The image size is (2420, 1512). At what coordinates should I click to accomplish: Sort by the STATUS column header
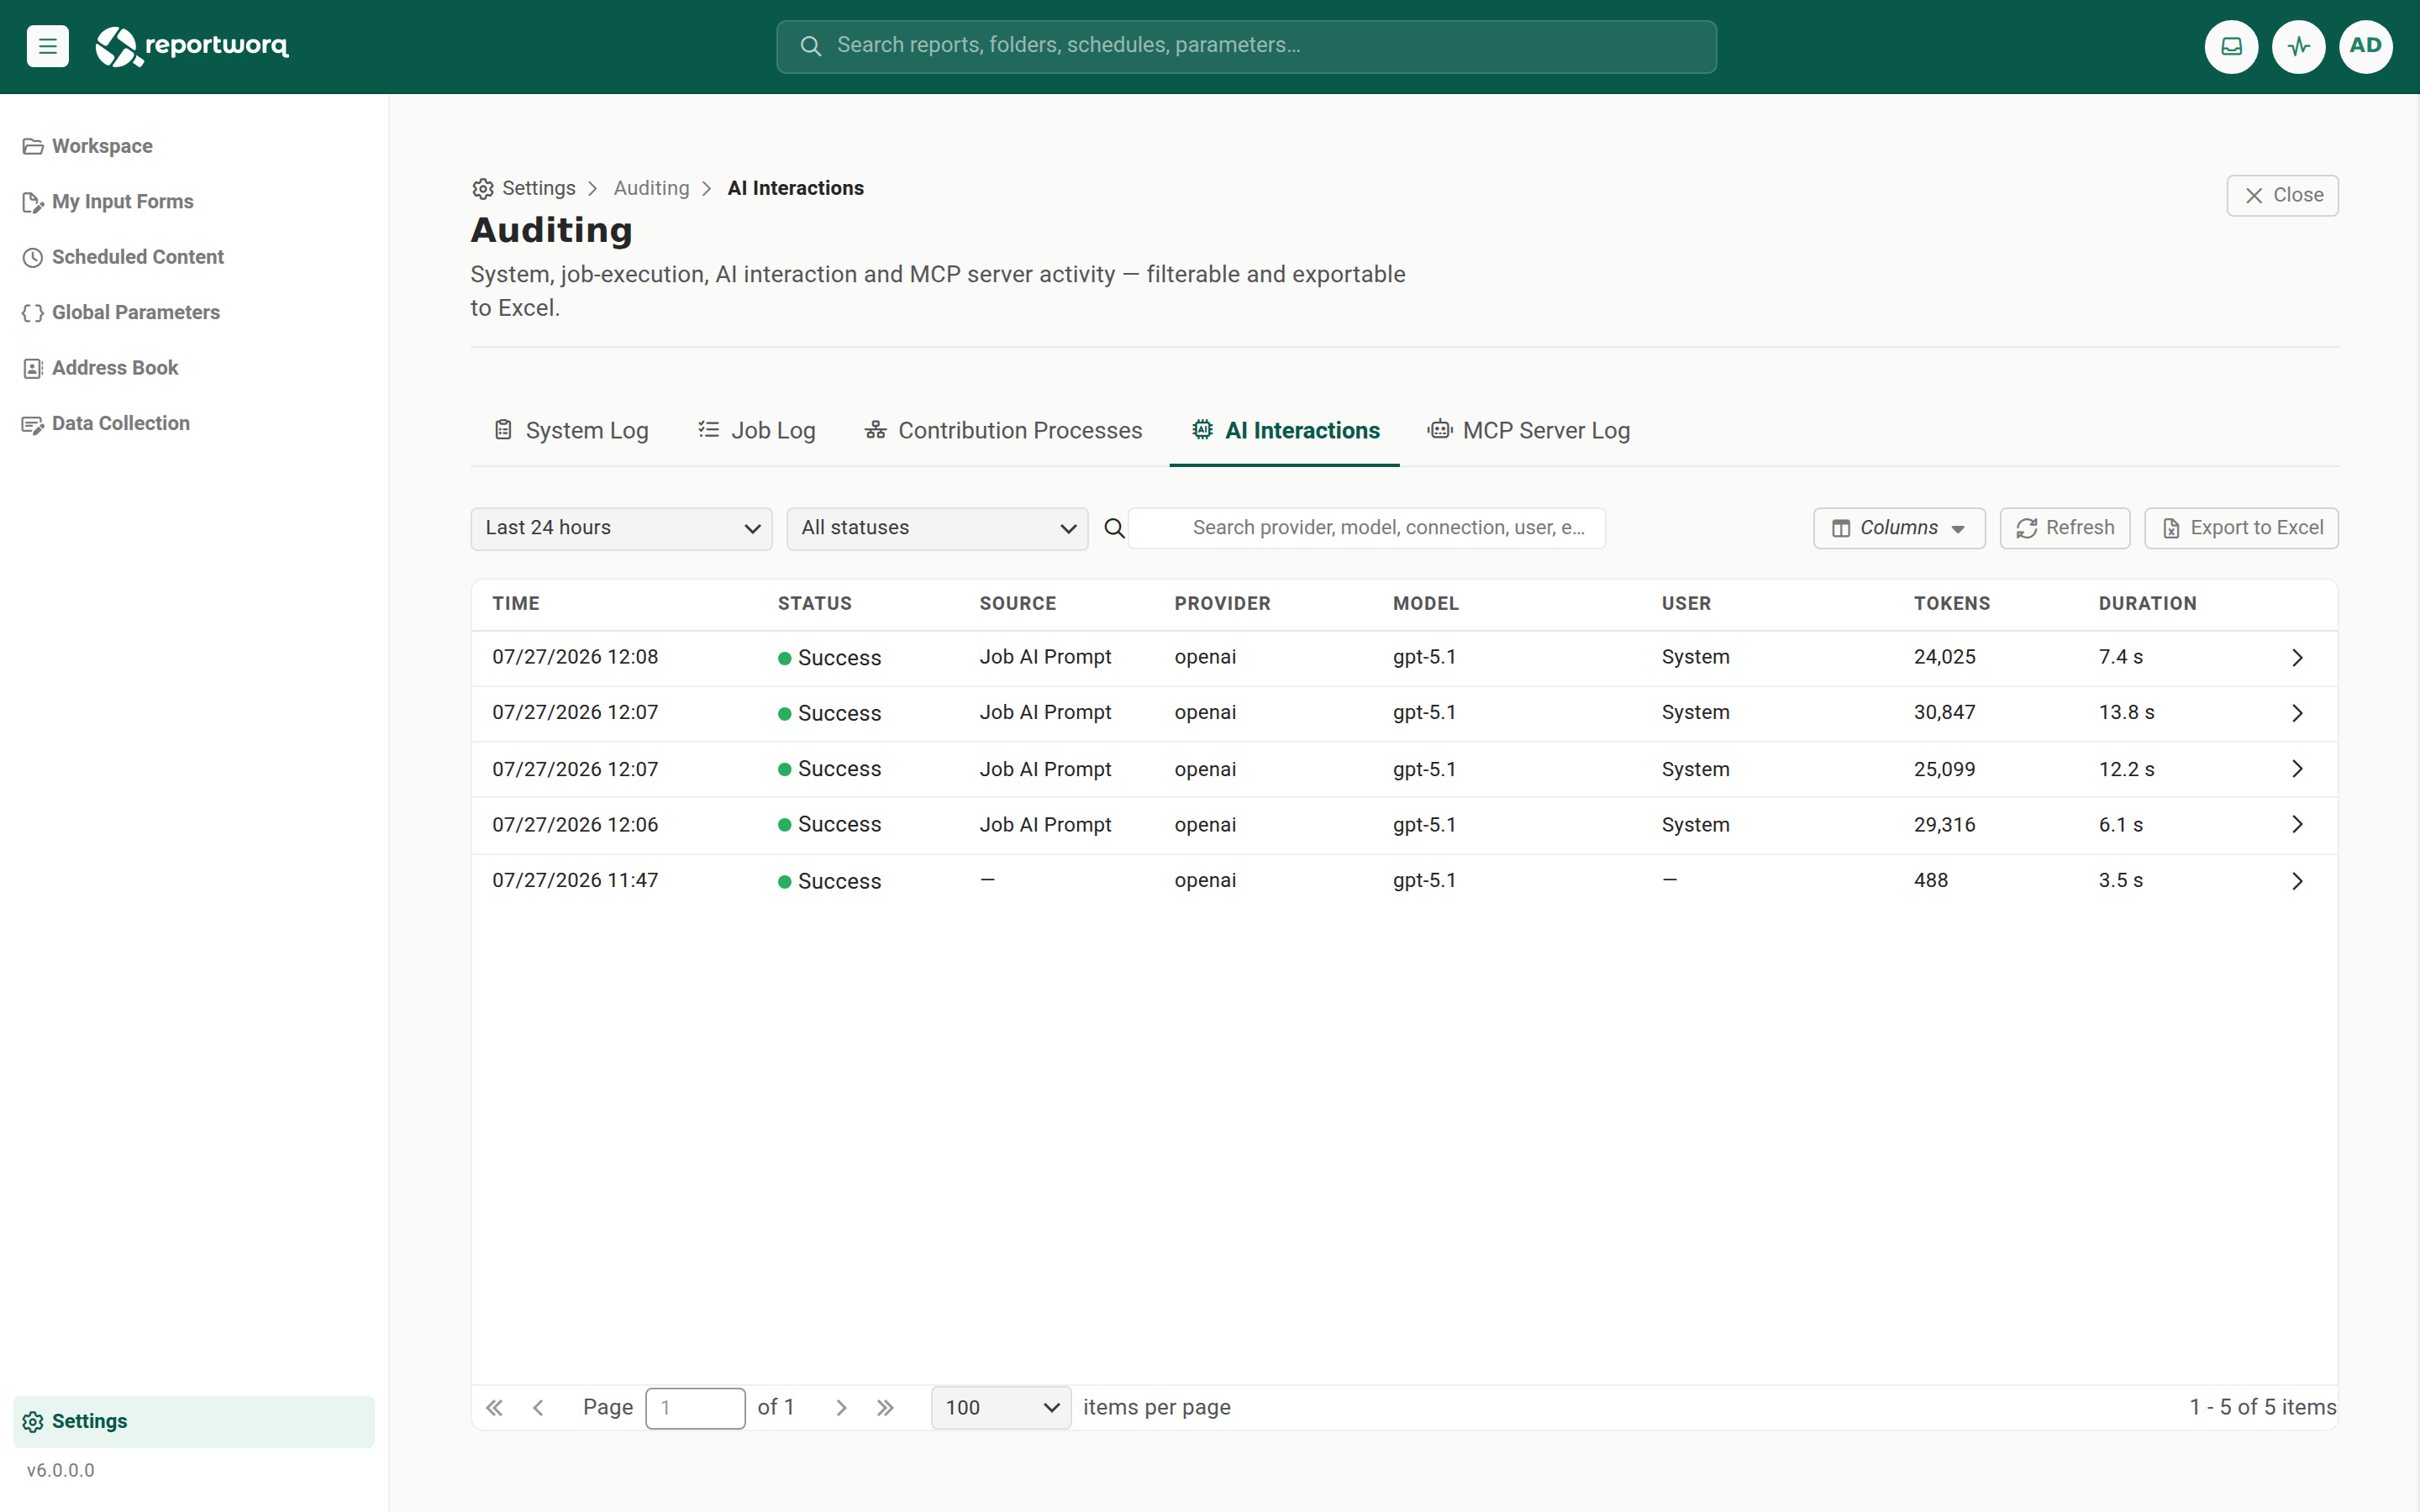click(x=815, y=604)
